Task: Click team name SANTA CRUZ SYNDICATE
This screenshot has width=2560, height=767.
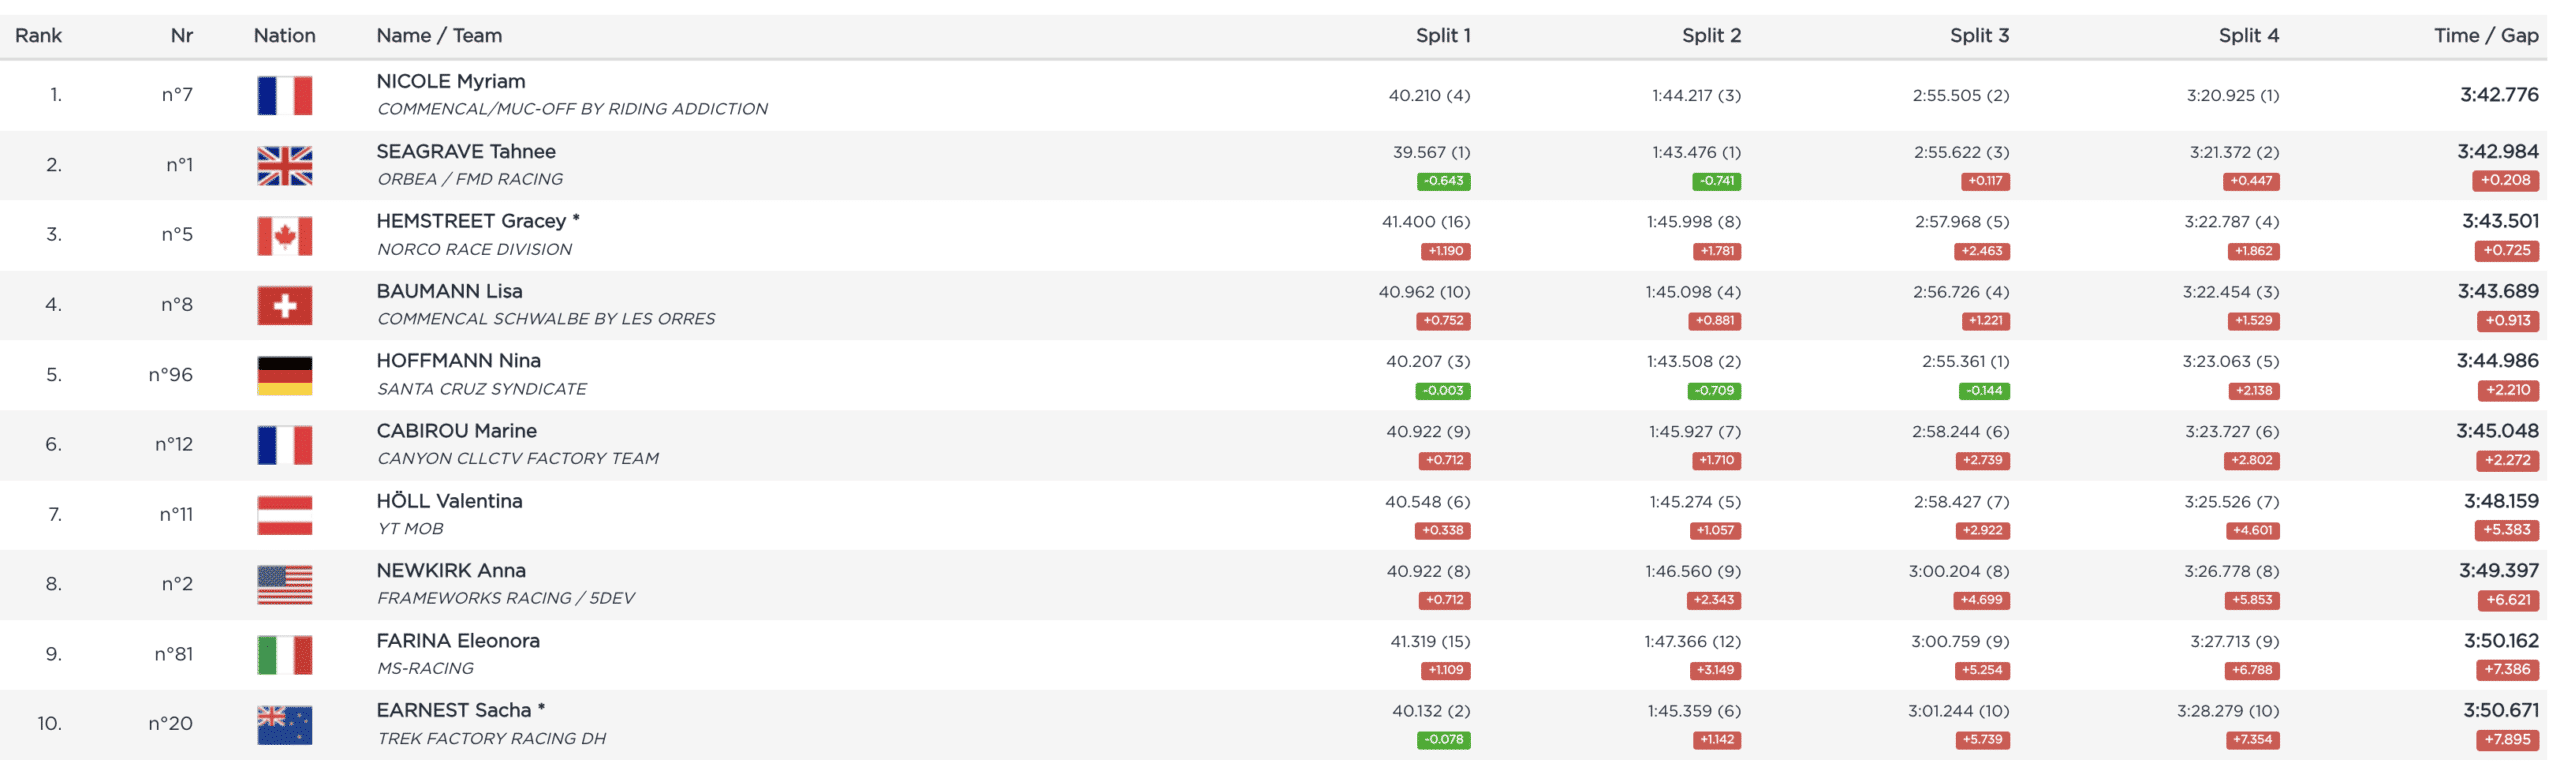Action: 481,389
